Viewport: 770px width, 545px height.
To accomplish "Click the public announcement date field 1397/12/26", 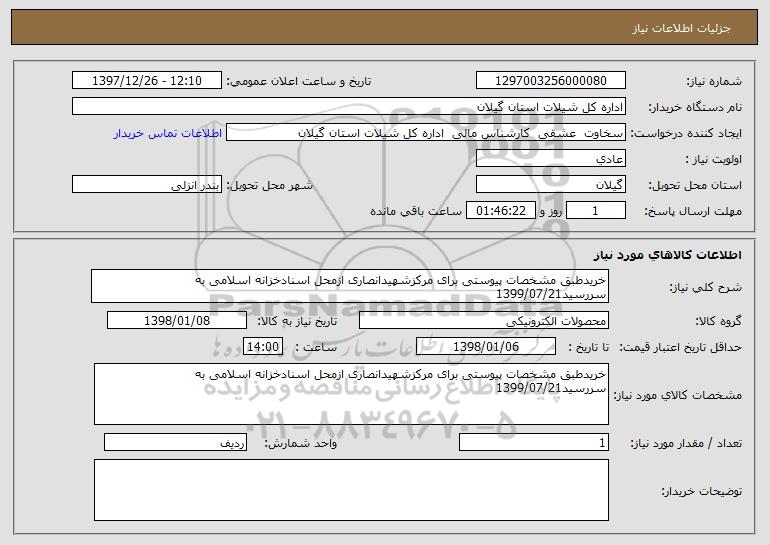I will tap(147, 81).
